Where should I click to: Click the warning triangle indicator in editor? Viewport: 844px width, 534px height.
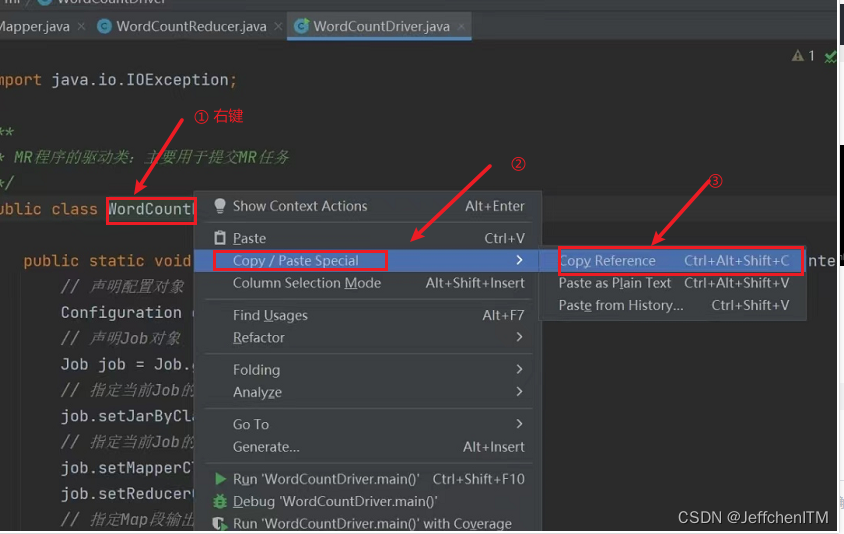point(798,55)
